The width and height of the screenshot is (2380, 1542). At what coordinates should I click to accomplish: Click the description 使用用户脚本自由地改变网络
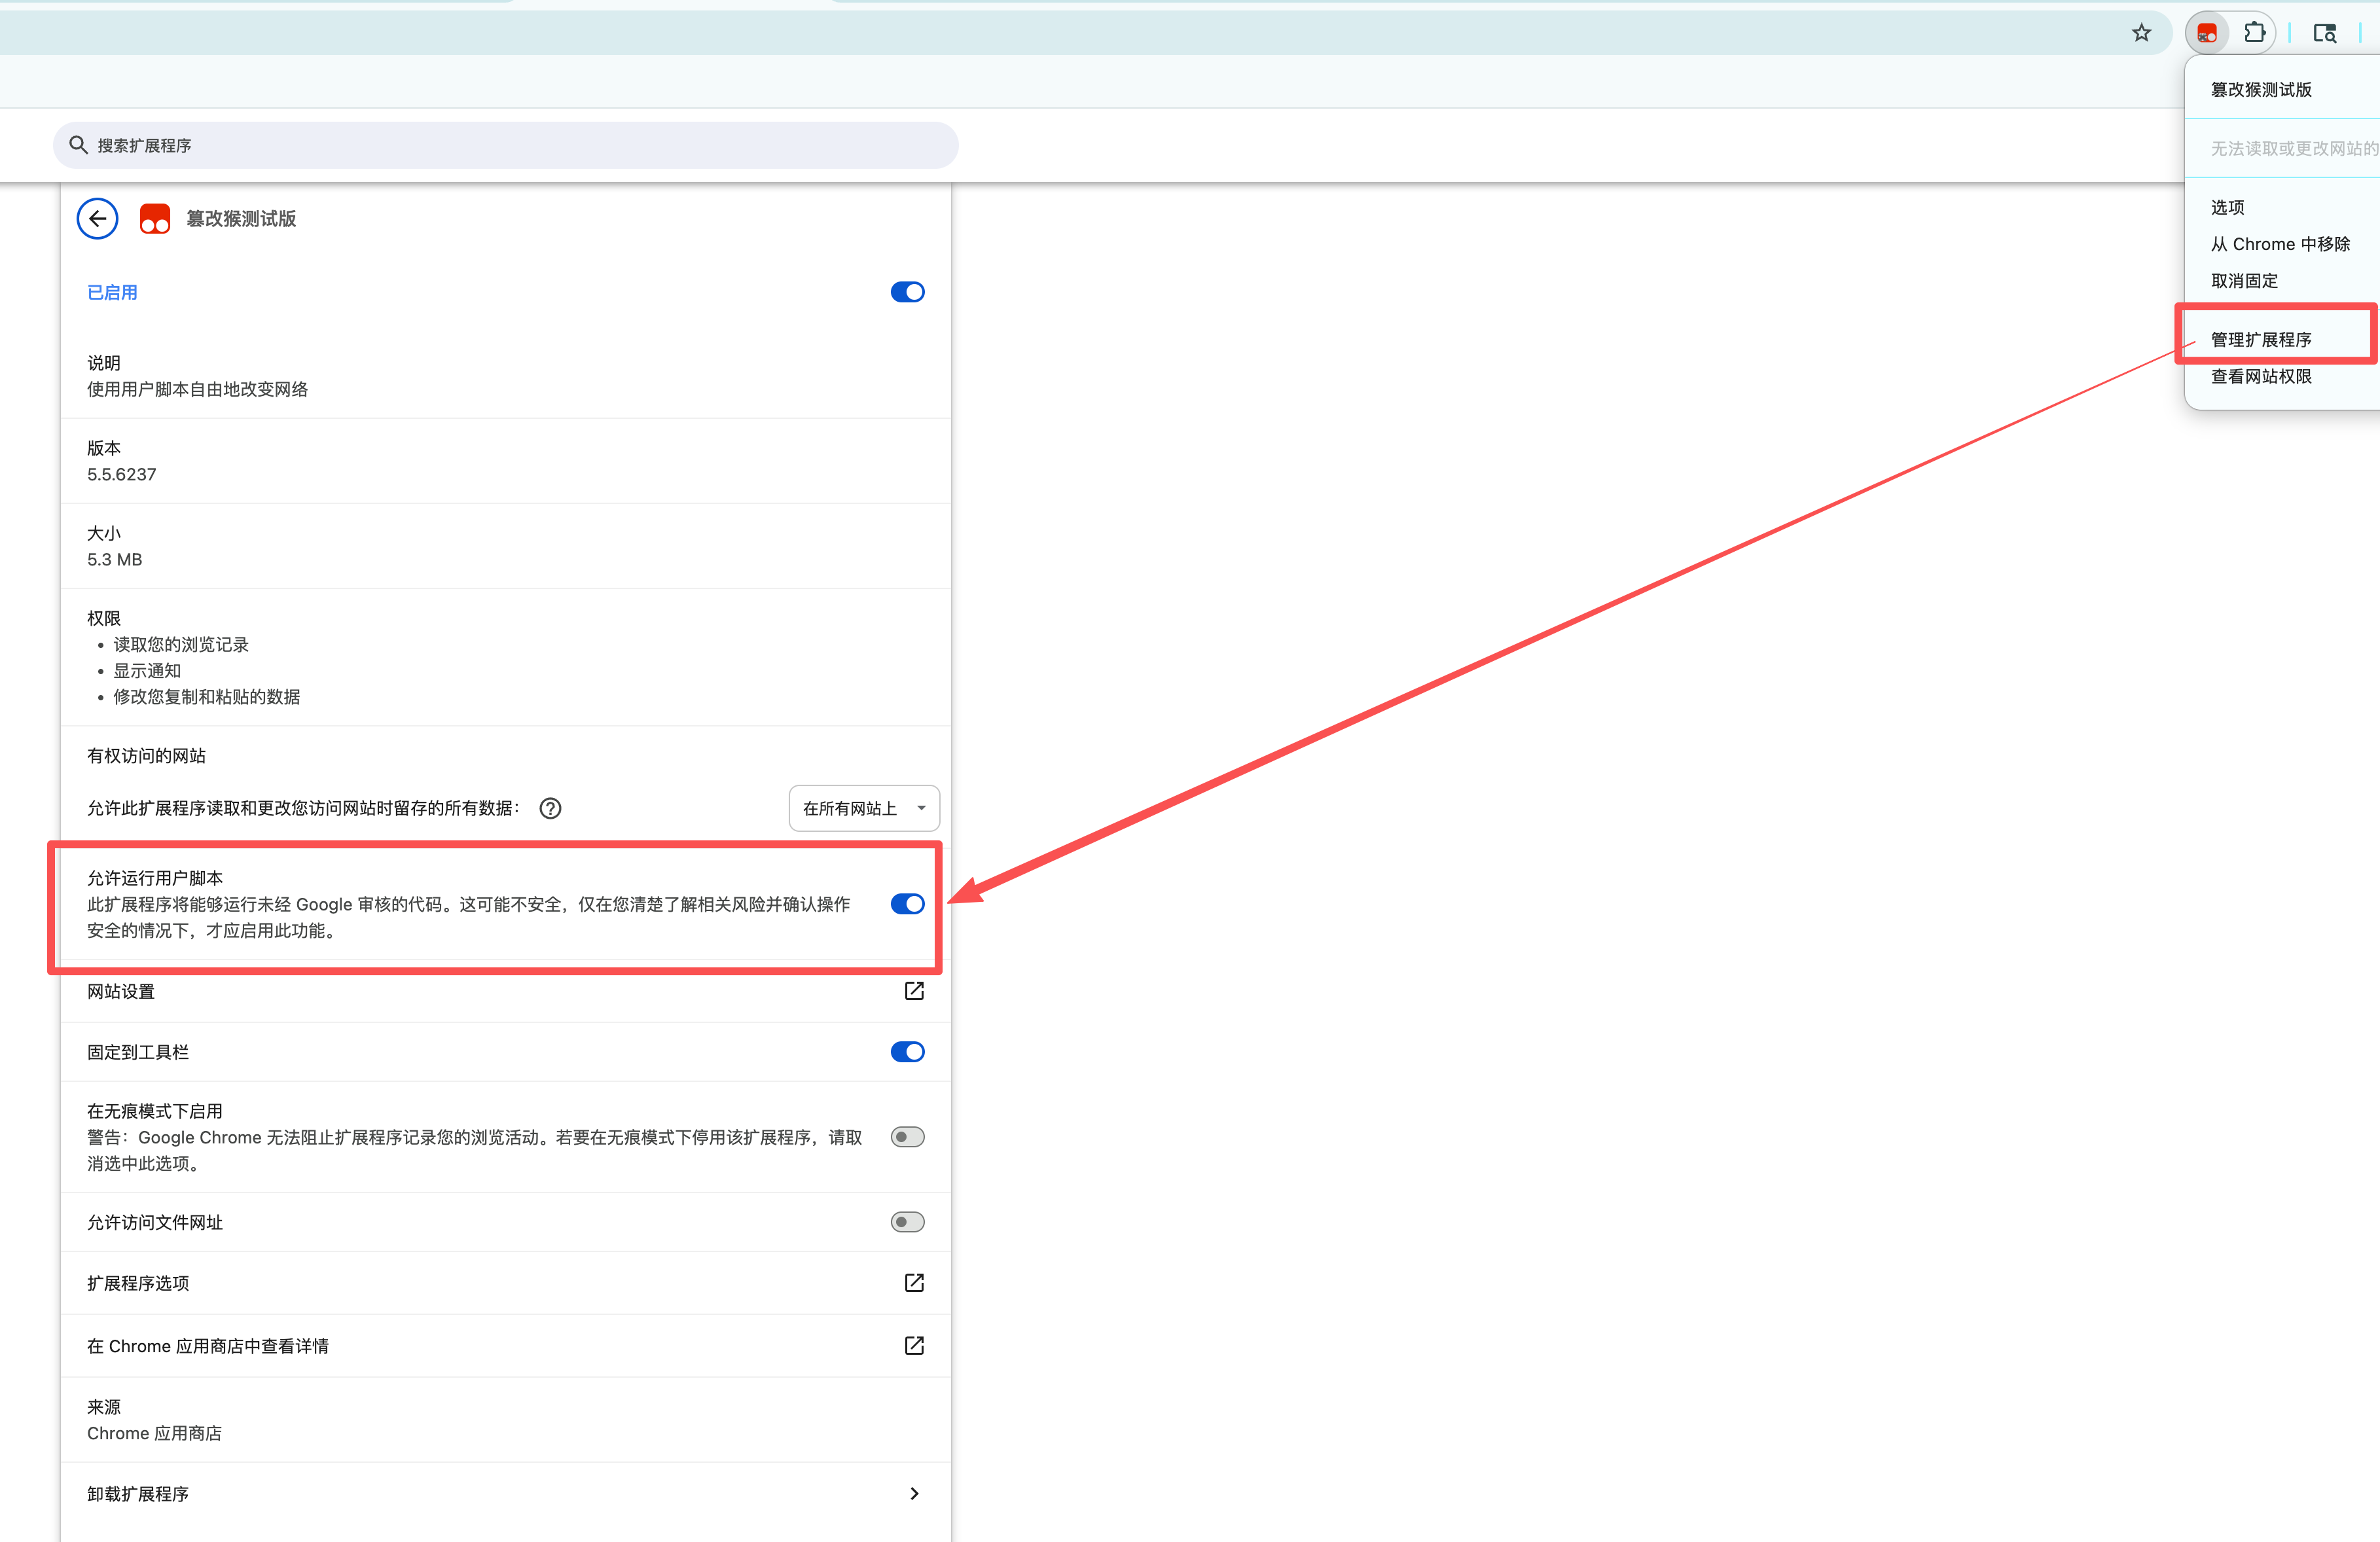point(198,390)
